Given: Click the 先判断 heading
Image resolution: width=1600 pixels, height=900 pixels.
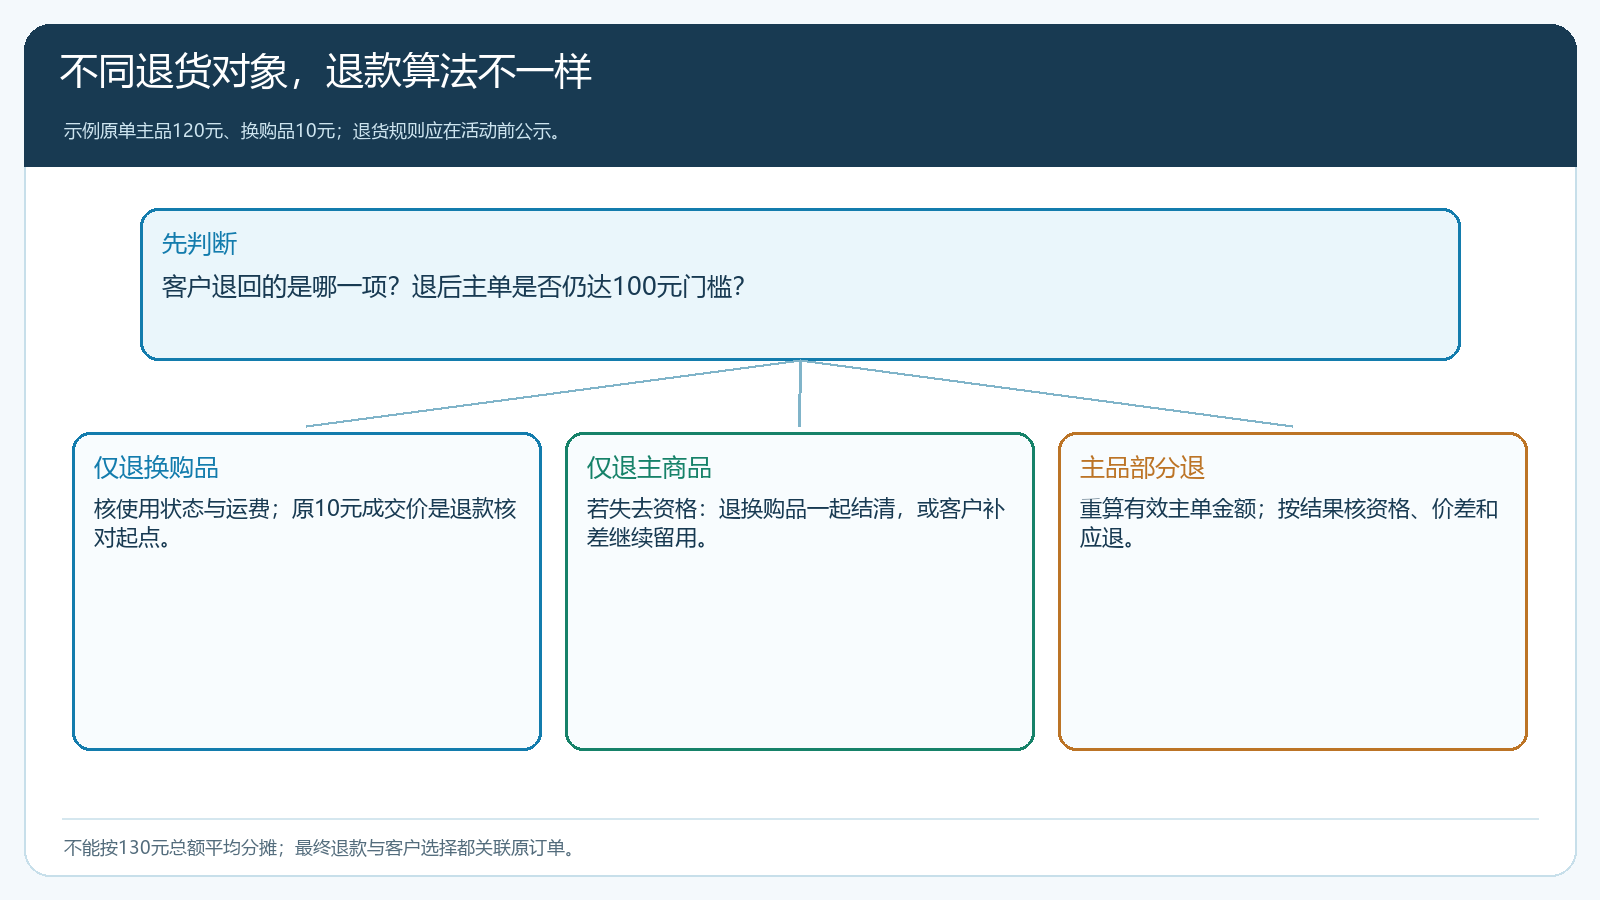Looking at the screenshot, I should tap(199, 243).
